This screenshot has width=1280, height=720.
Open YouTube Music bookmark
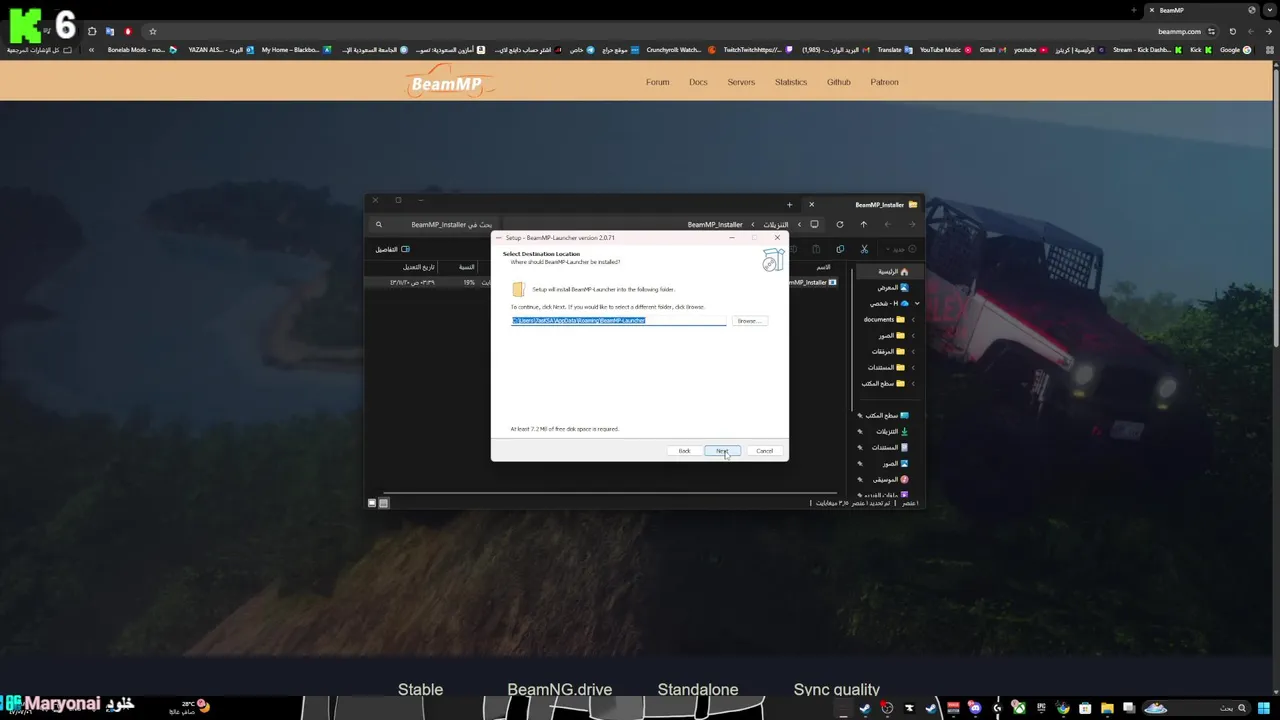[945, 50]
